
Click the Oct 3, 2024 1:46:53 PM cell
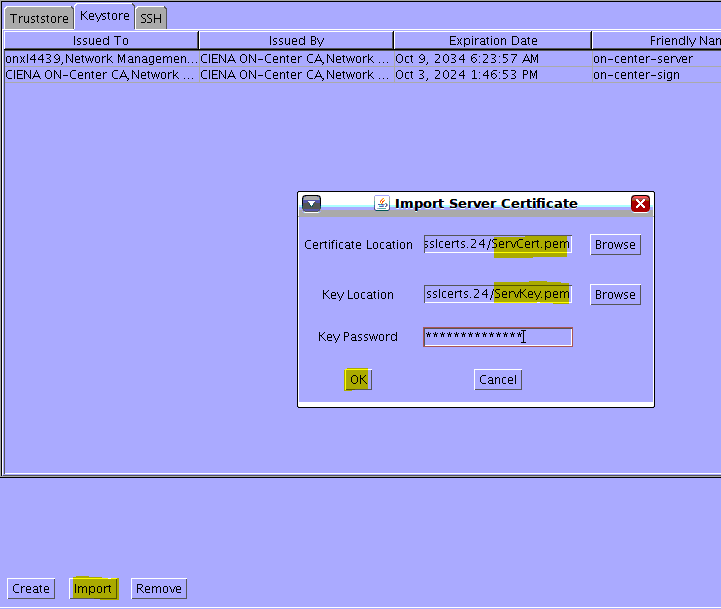click(492, 75)
